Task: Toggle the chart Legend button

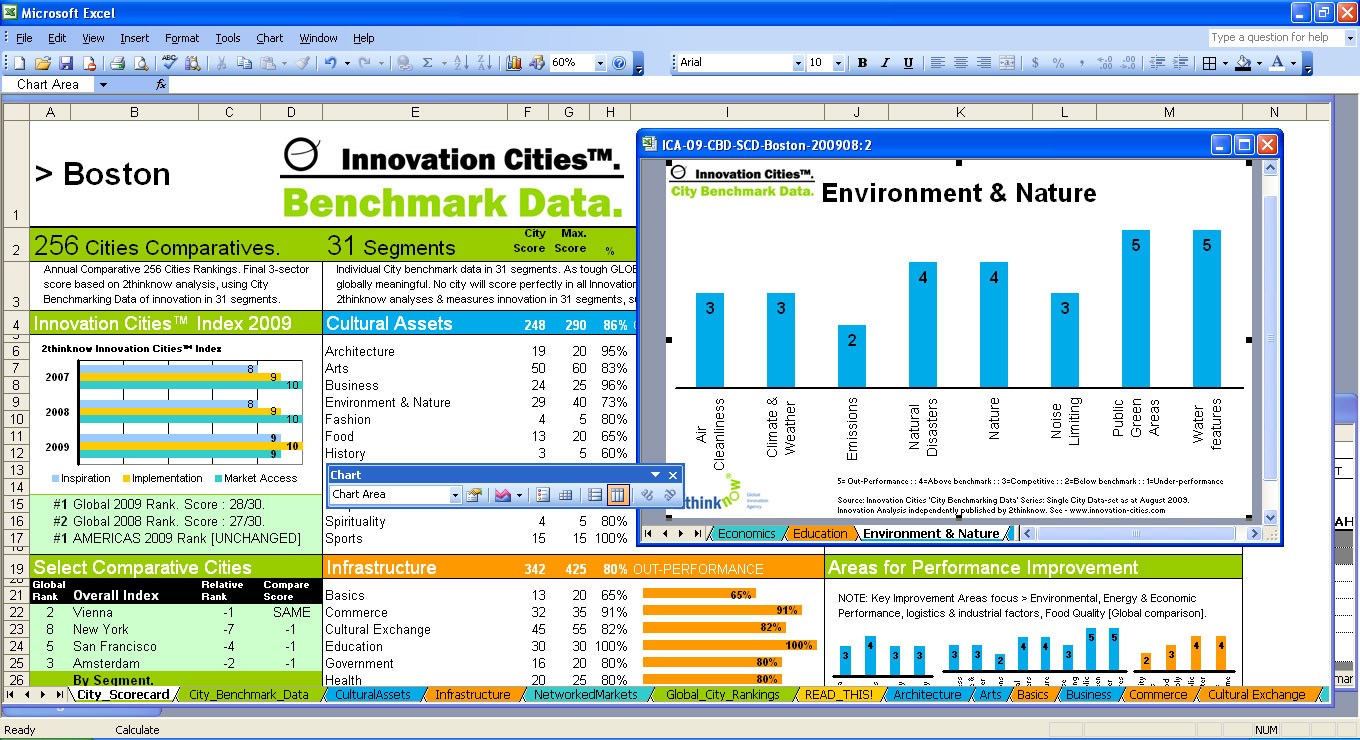Action: tap(543, 495)
